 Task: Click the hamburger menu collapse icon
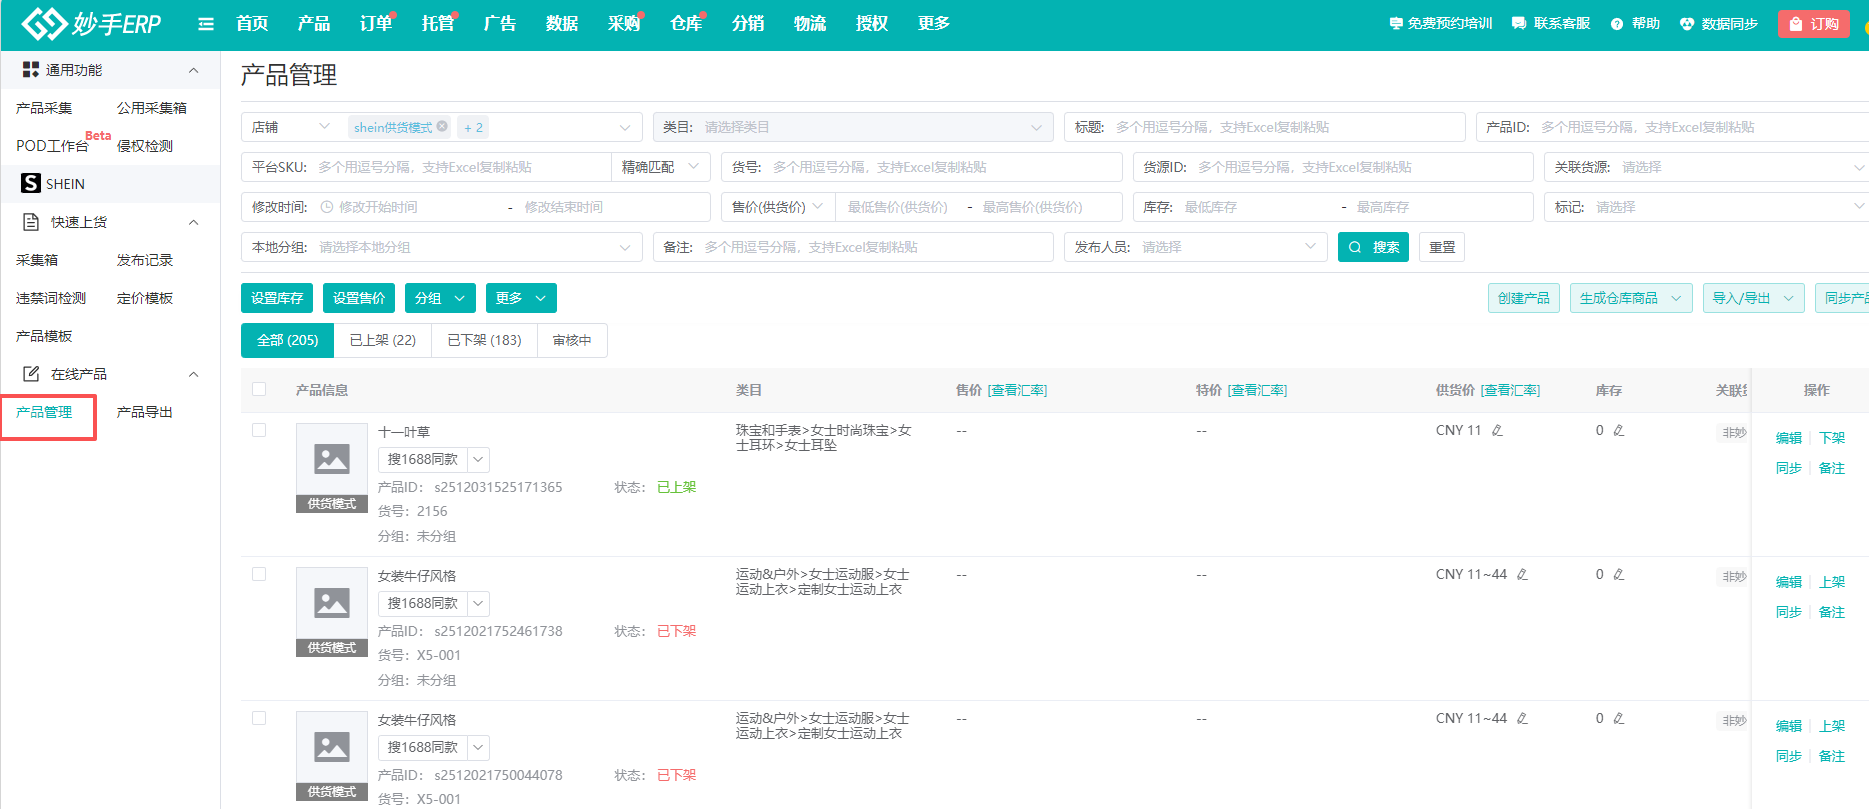(x=206, y=24)
